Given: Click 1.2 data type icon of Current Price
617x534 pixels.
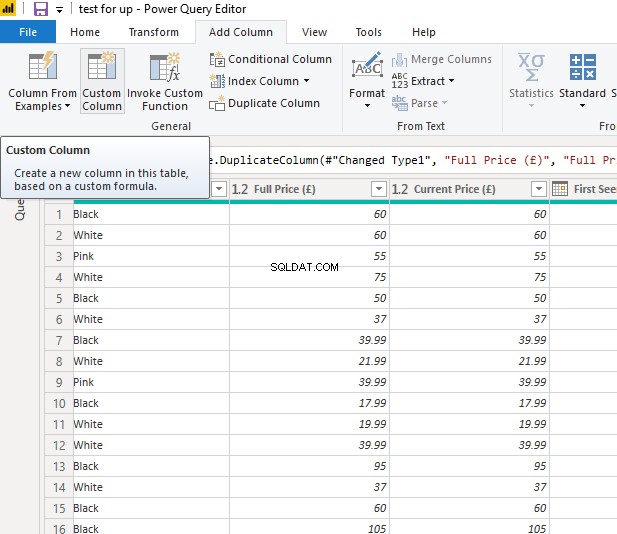Looking at the screenshot, I should (x=400, y=189).
